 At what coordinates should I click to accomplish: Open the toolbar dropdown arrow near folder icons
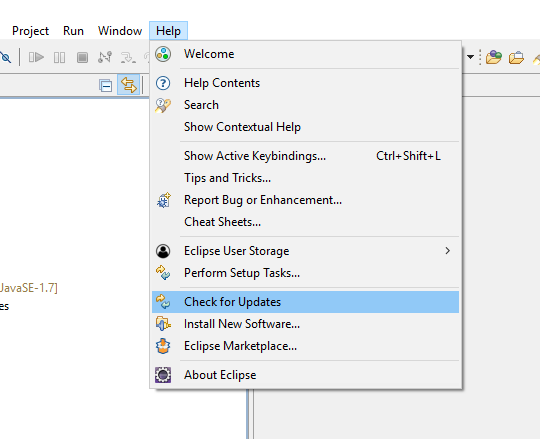[x=470, y=57]
